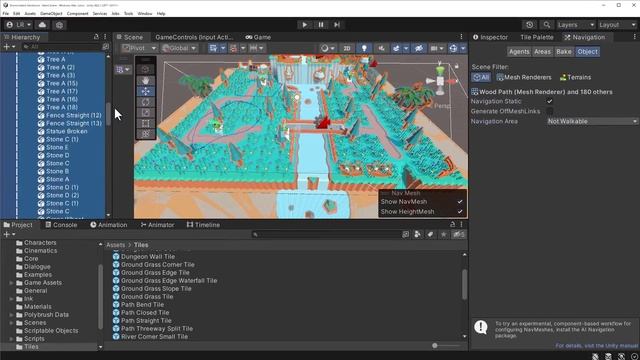Open the Window menu
Viewport: 640px width, 360px height.
tap(144, 13)
